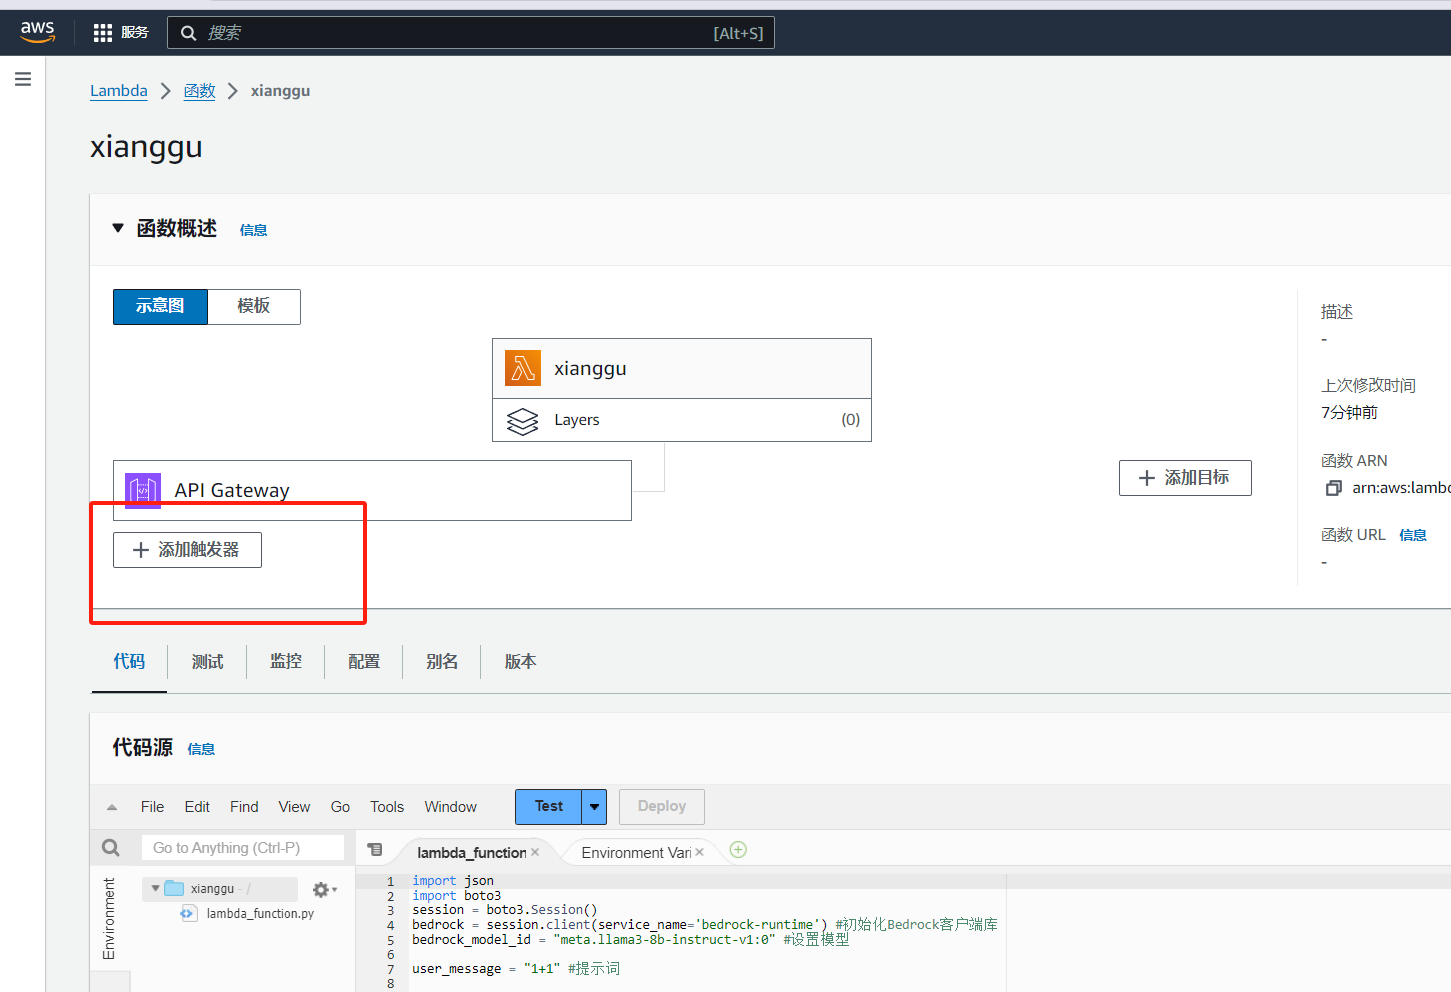This screenshot has width=1451, height=992.
Task: Click the xianggu Lambda function icon
Action: coord(523,368)
